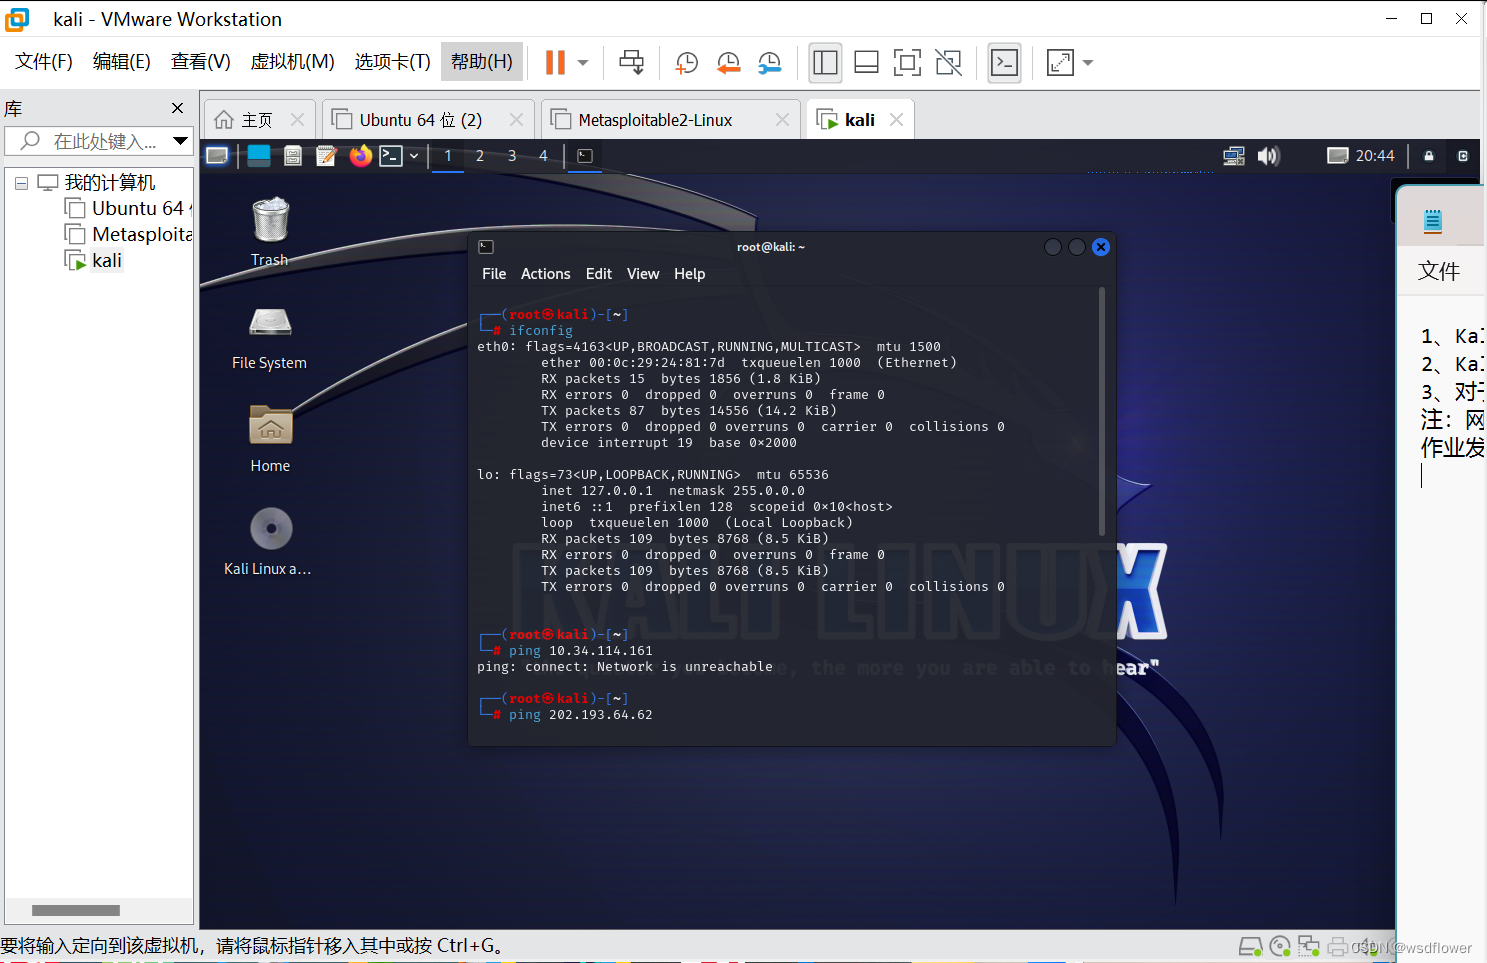Open the Kali Linux disc desktop icon
This screenshot has height=963, width=1487.
[x=269, y=541]
